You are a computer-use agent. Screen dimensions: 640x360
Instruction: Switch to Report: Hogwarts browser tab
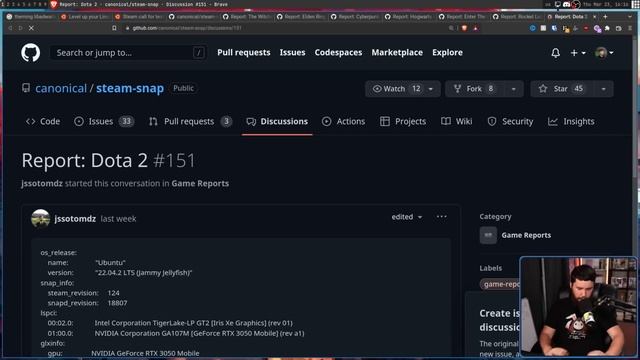click(408, 17)
